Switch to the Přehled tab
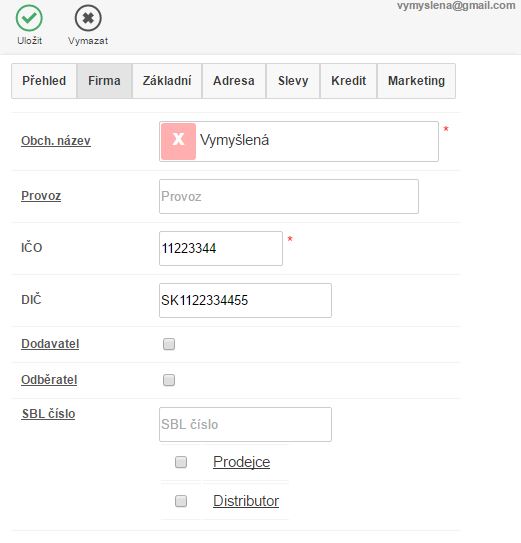 [x=44, y=81]
